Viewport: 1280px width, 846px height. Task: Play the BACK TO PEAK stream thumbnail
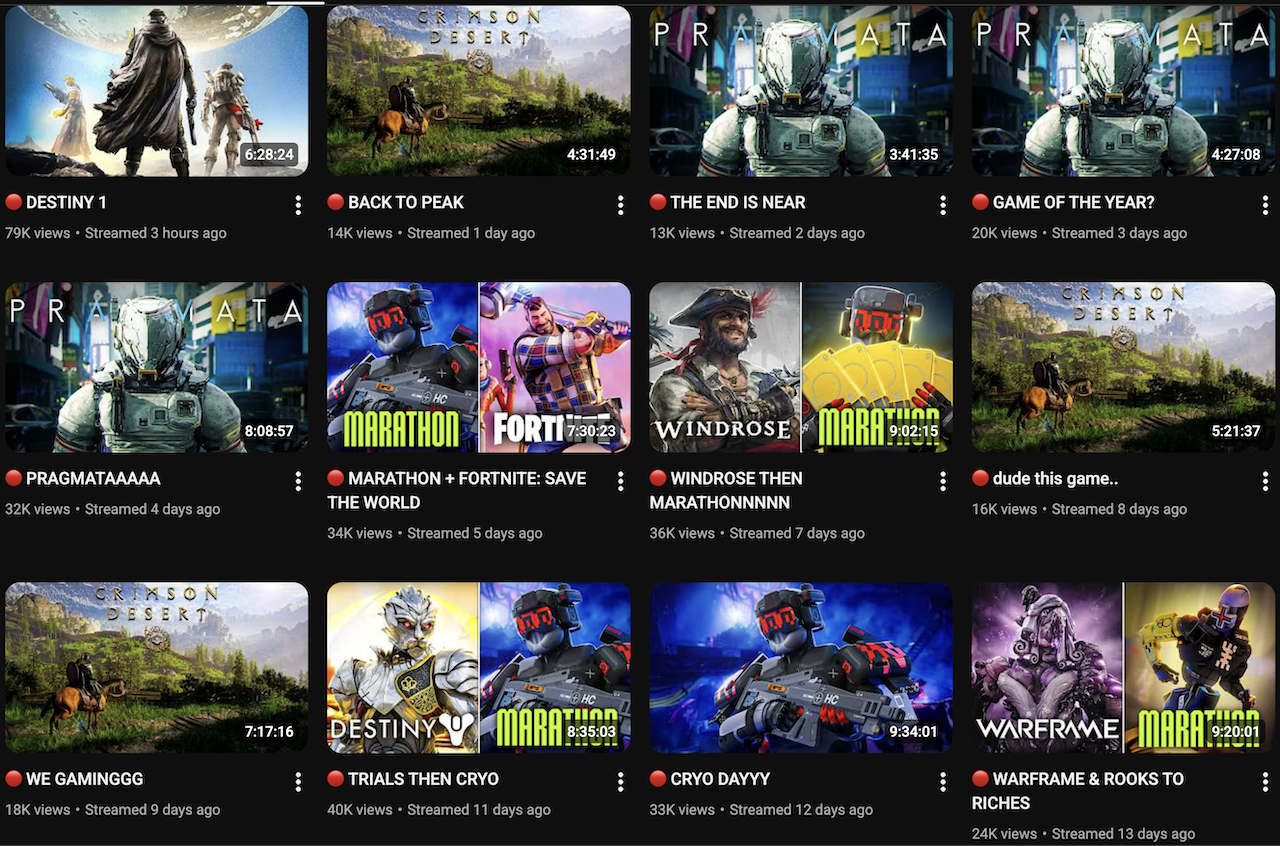(x=479, y=91)
